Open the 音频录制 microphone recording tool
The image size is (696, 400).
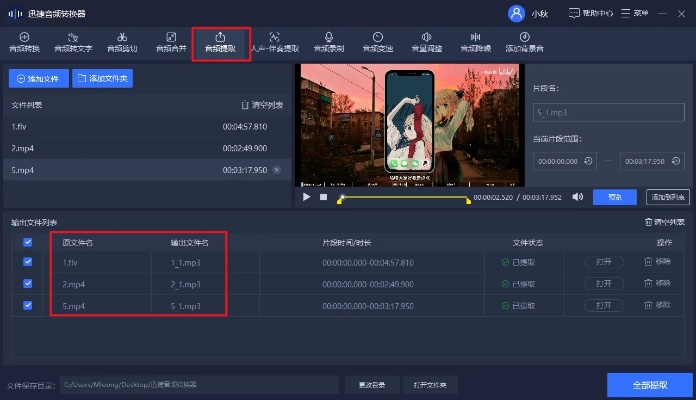328,41
